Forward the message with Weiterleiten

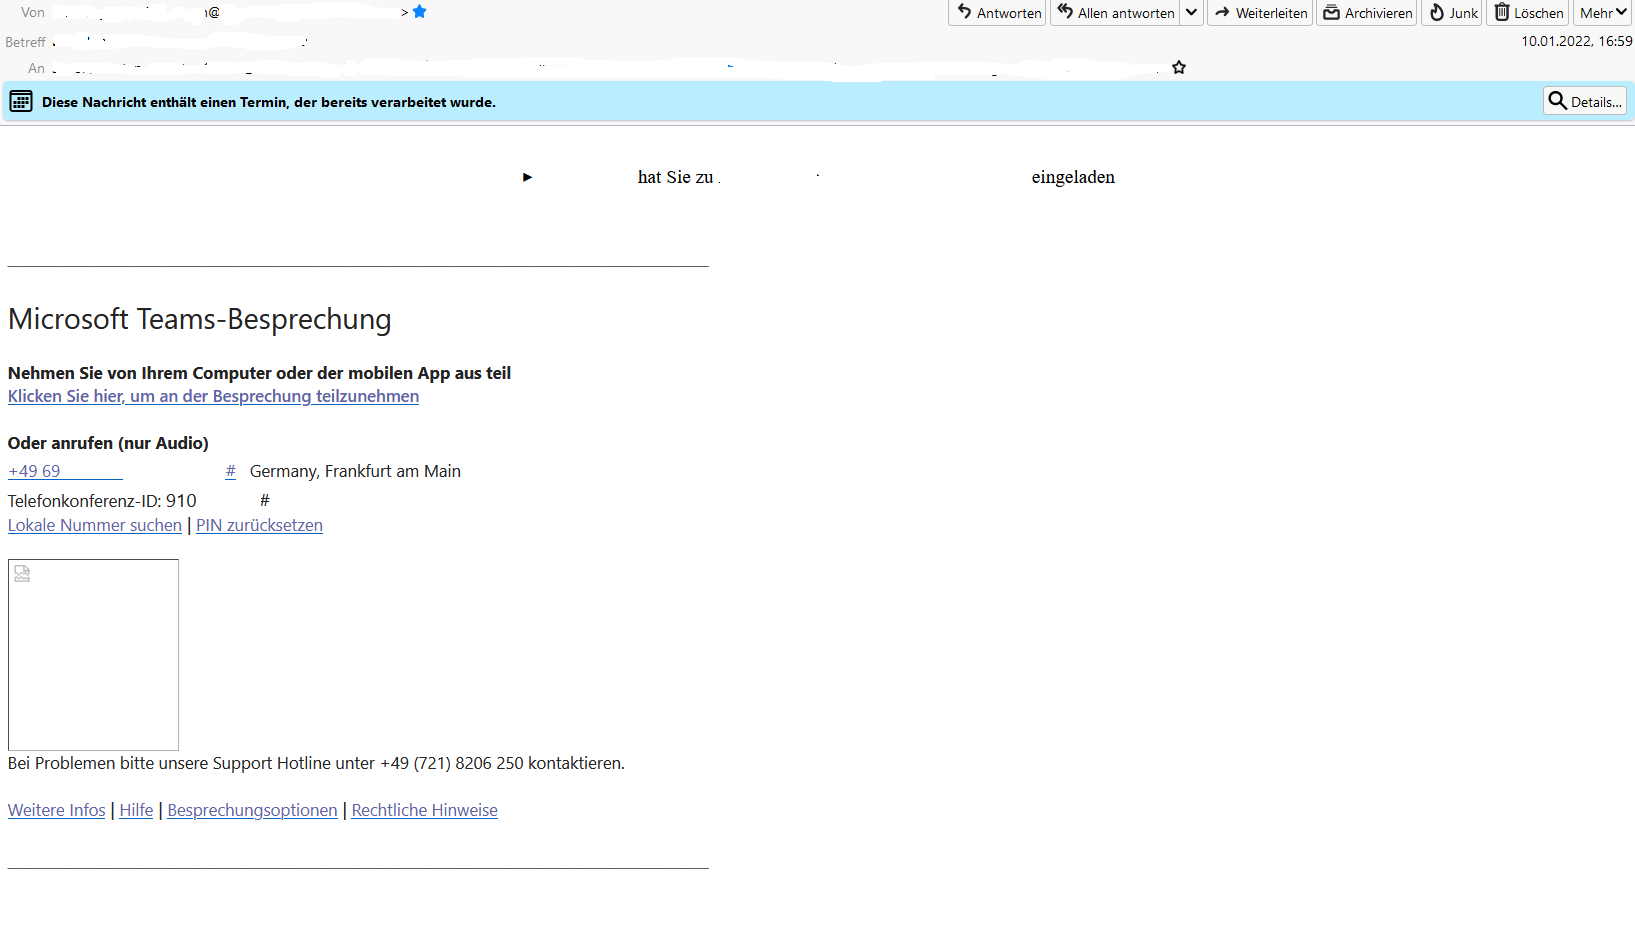click(x=1260, y=13)
